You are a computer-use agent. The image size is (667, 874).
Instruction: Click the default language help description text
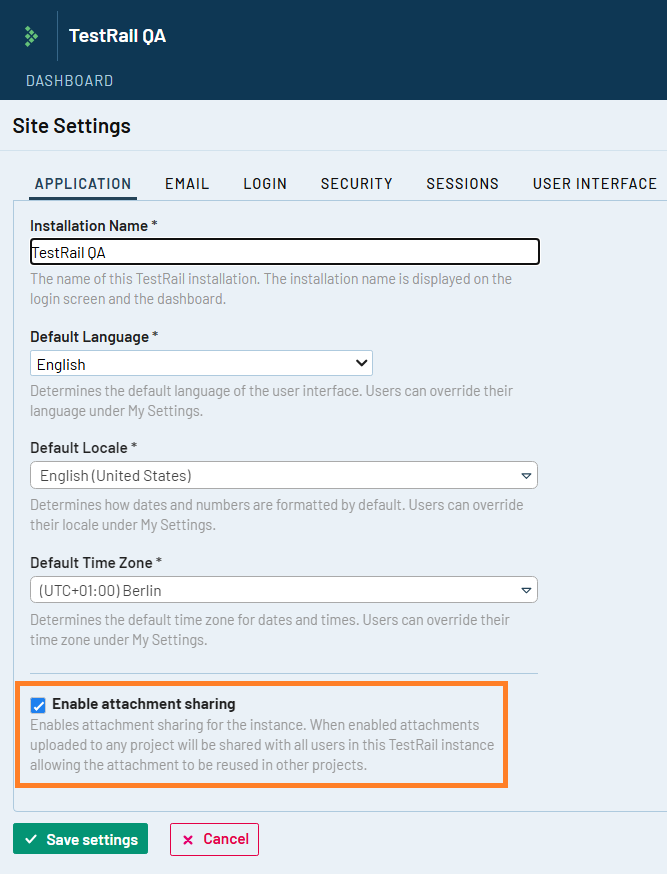[271, 401]
